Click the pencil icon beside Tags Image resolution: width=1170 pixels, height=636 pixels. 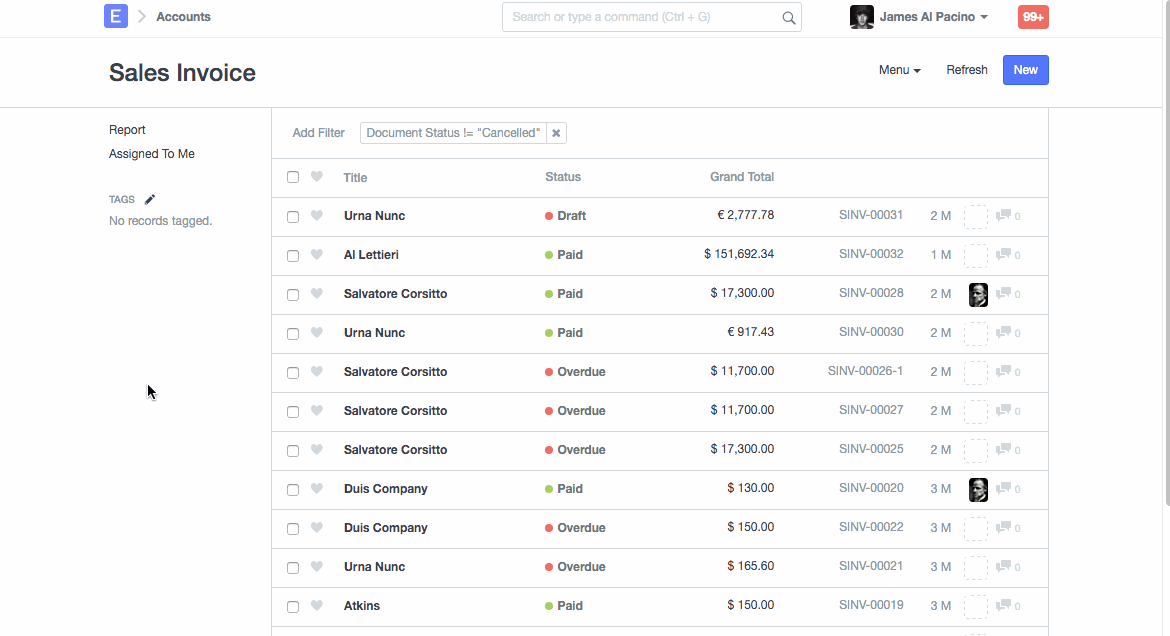click(x=150, y=199)
